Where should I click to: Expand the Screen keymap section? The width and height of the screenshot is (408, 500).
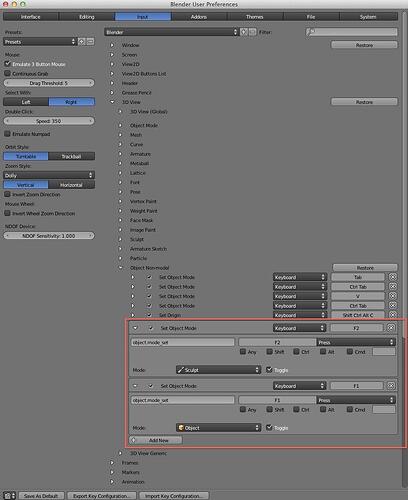[x=112, y=54]
